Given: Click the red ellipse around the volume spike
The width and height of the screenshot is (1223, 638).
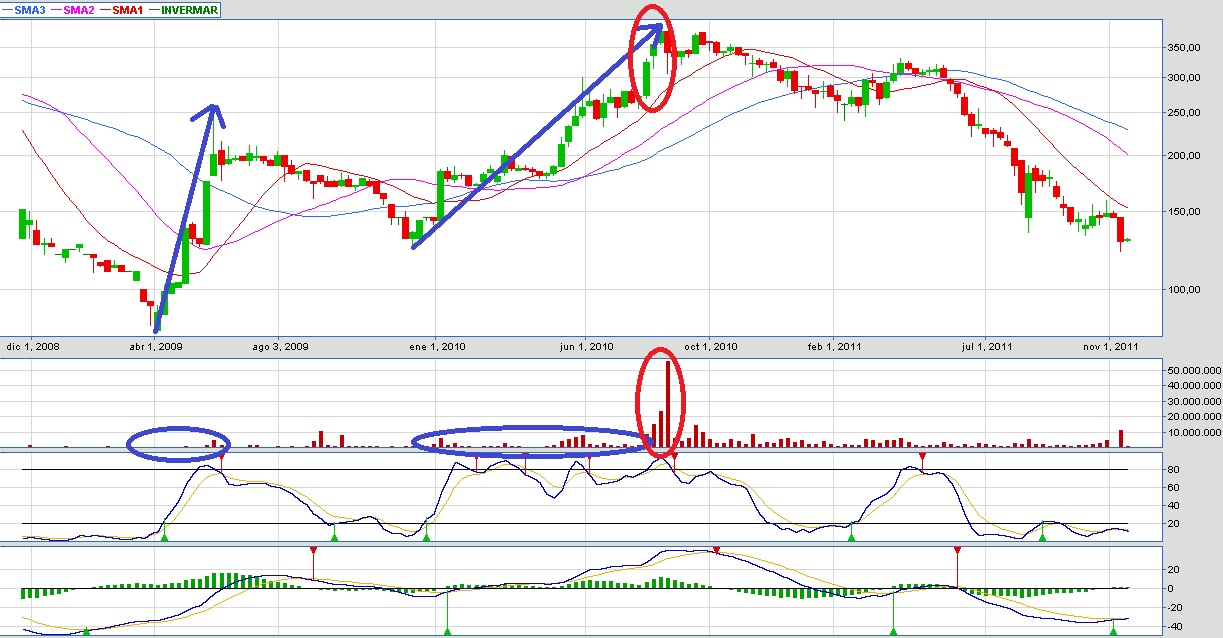Looking at the screenshot, I should tap(661, 400).
